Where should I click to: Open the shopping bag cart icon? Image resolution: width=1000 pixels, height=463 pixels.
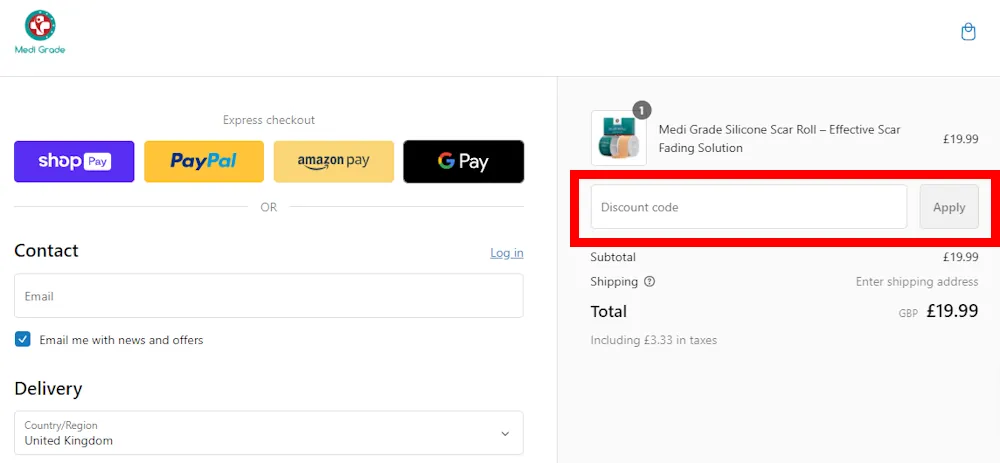(x=968, y=32)
